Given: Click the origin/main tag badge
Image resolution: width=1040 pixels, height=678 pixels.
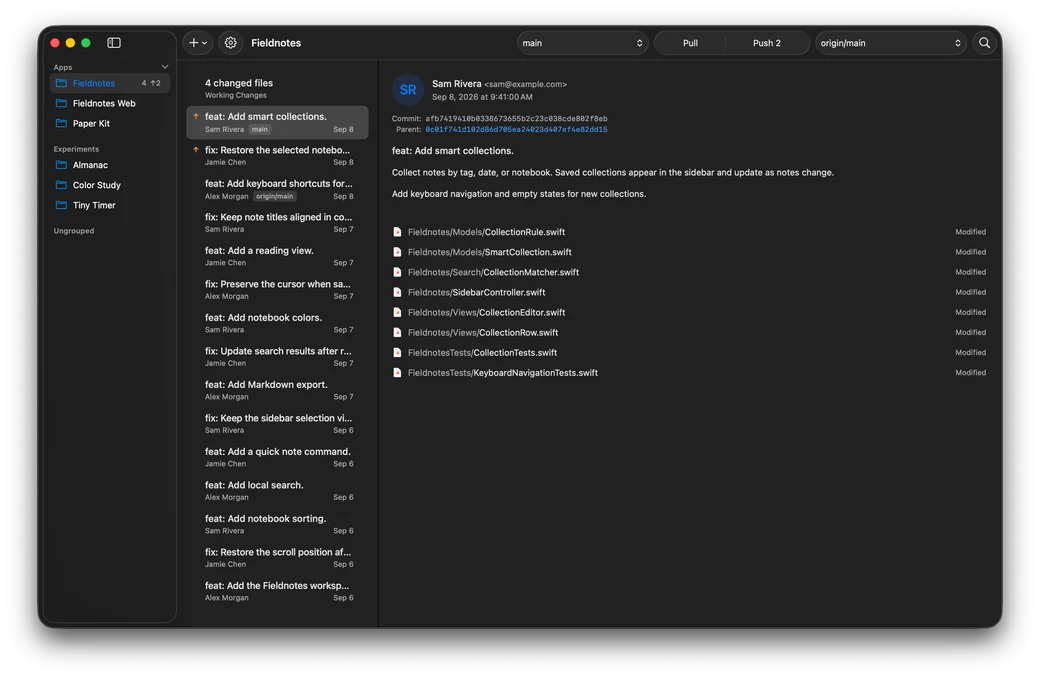Looking at the screenshot, I should point(275,196).
